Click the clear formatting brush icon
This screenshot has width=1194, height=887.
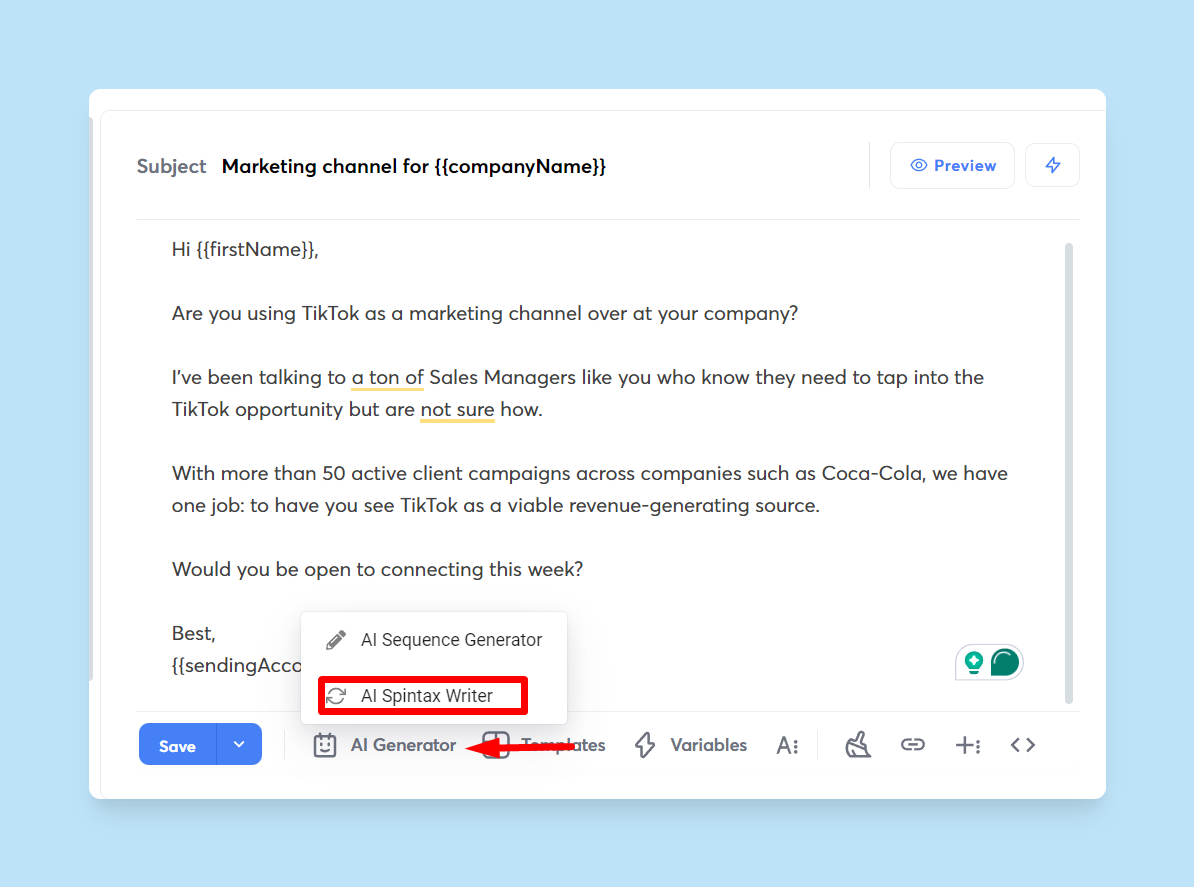[857, 745]
